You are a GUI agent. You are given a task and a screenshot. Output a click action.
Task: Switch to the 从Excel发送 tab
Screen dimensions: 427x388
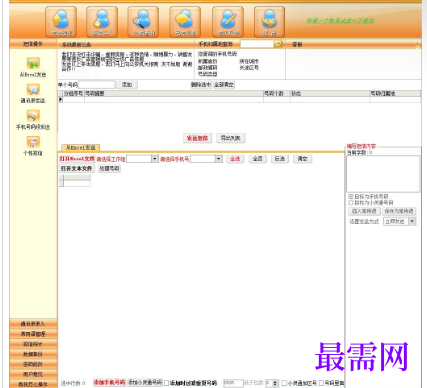81,147
